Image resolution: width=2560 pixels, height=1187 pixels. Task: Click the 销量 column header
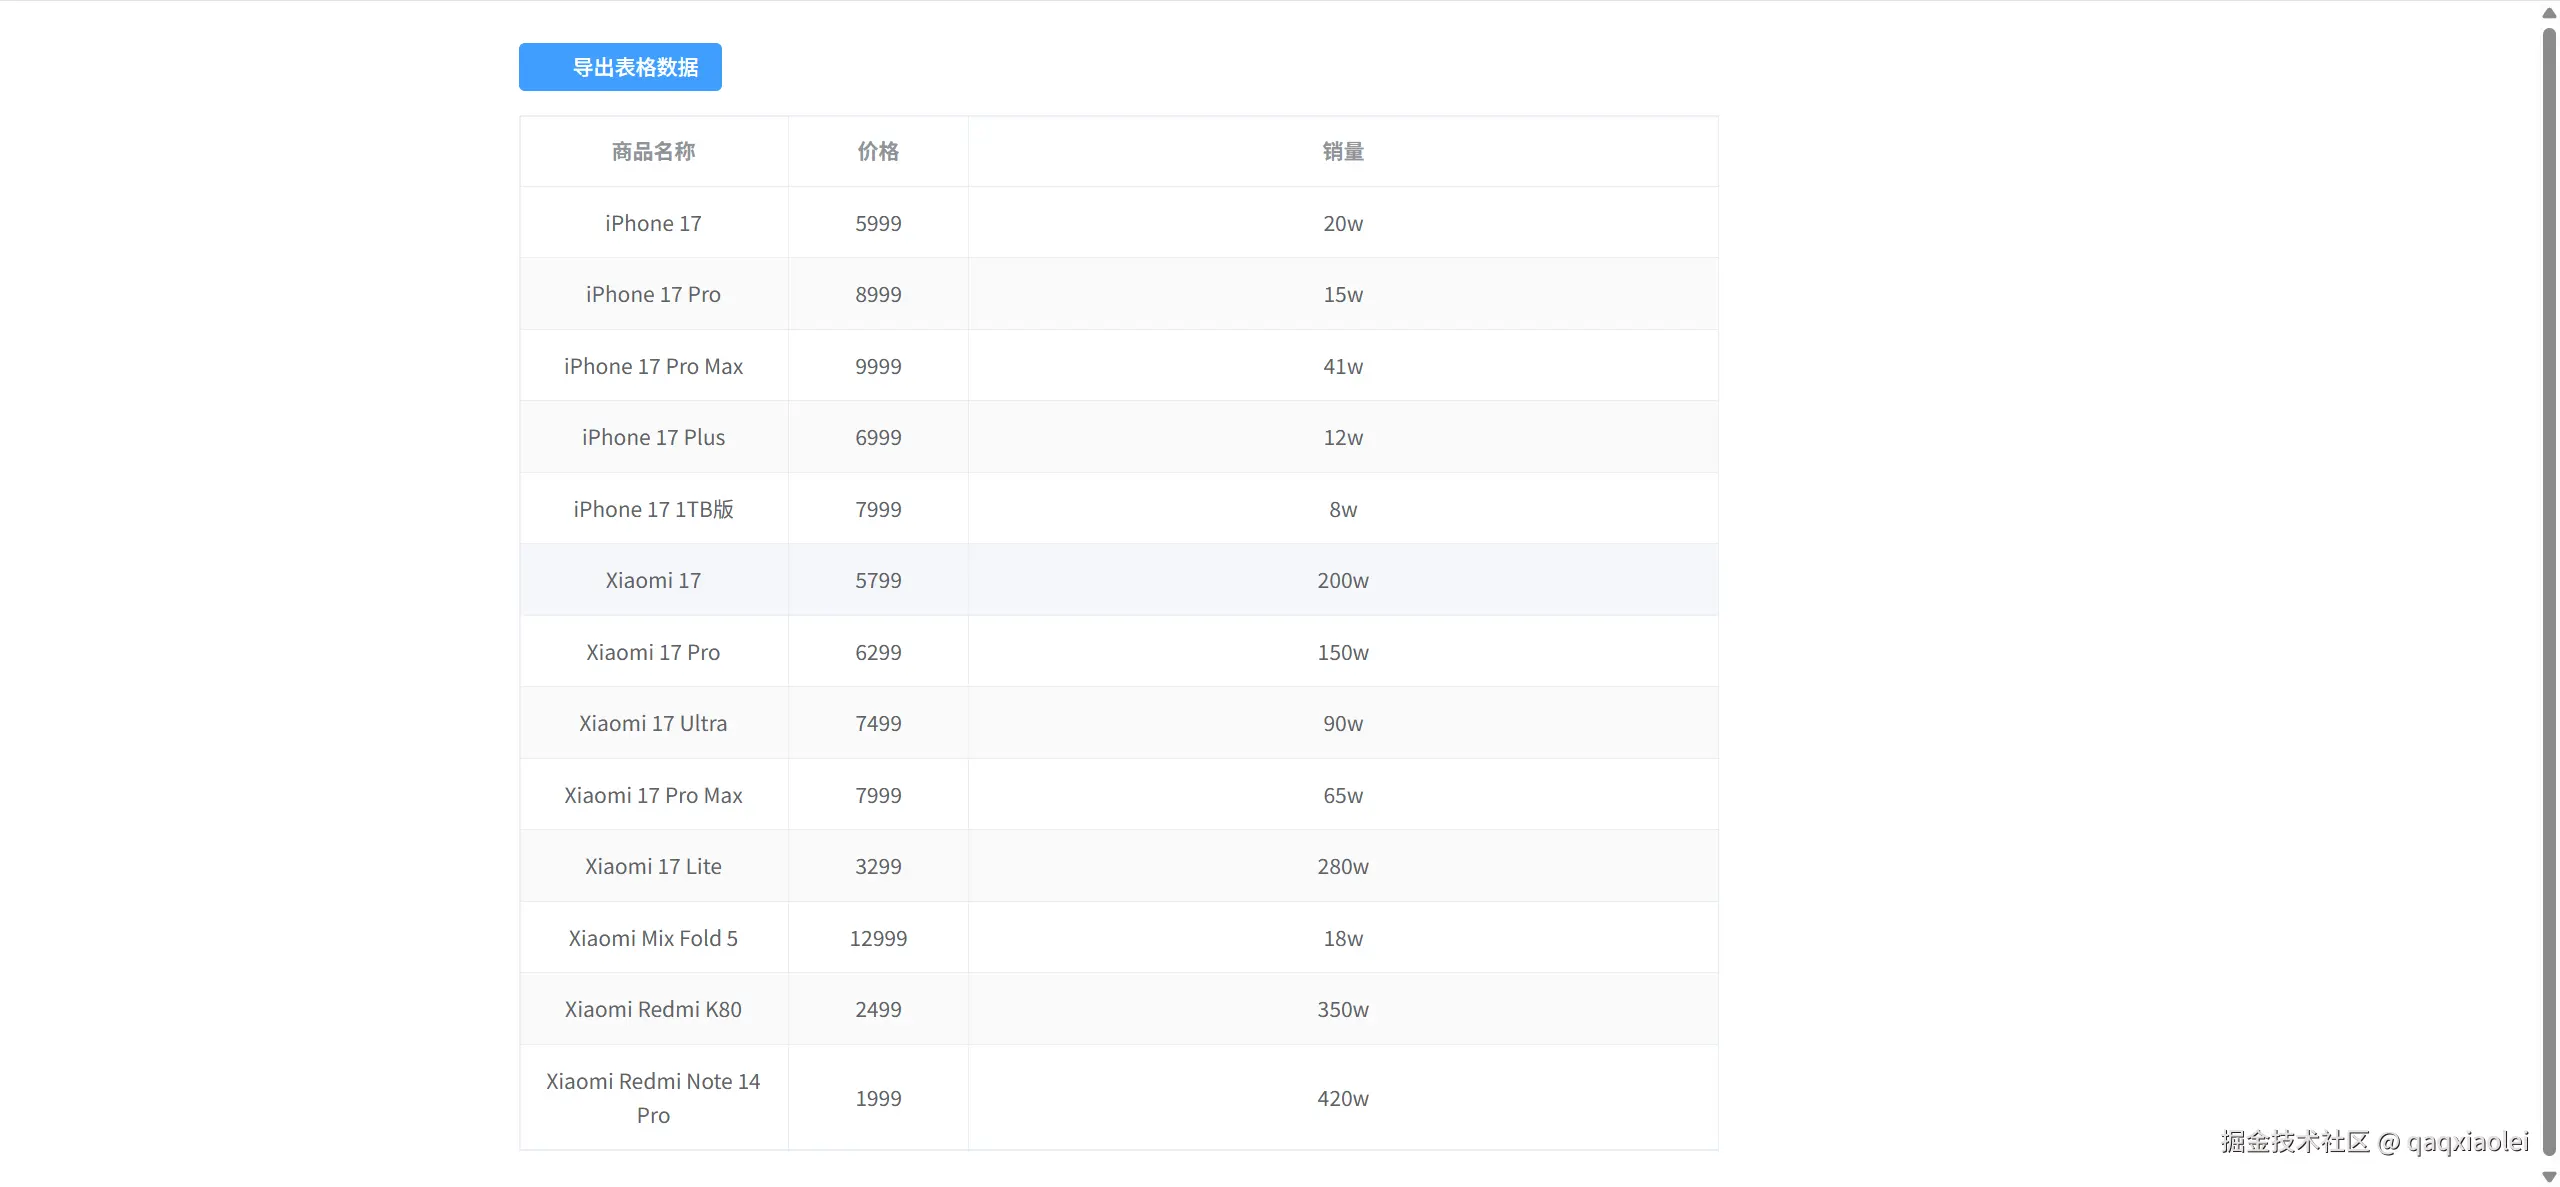pyautogui.click(x=1343, y=151)
